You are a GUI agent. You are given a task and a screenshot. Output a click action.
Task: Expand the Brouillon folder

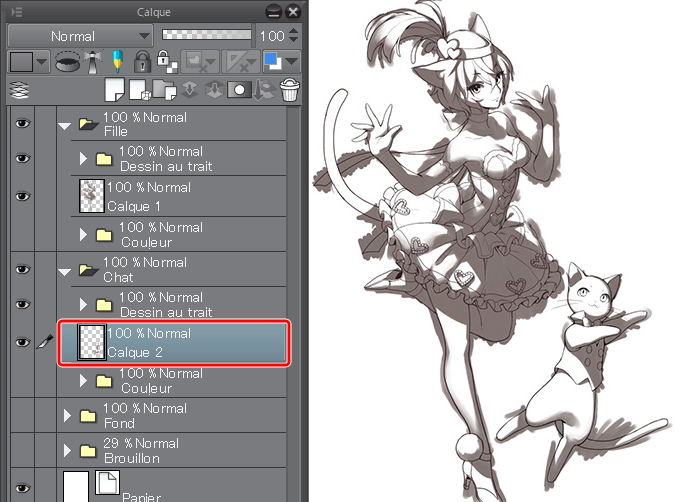67,451
